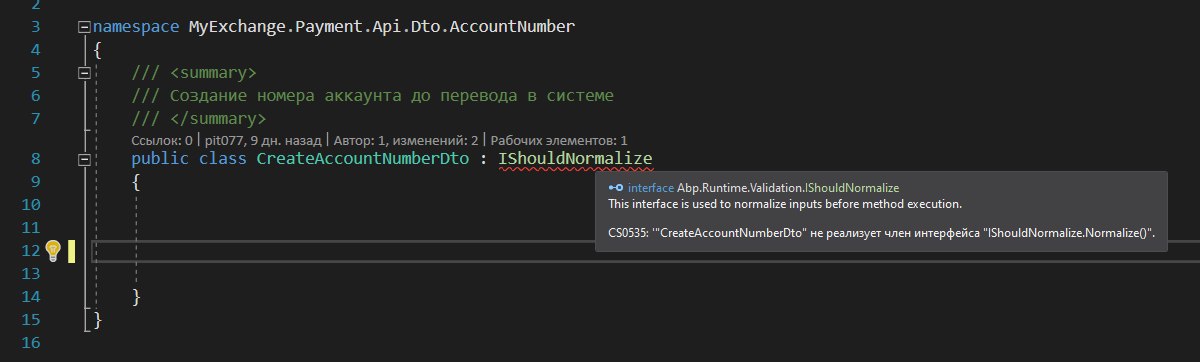Collapse the namespace block on line 3
Viewport: 1200px width, 362px height.
(84, 27)
